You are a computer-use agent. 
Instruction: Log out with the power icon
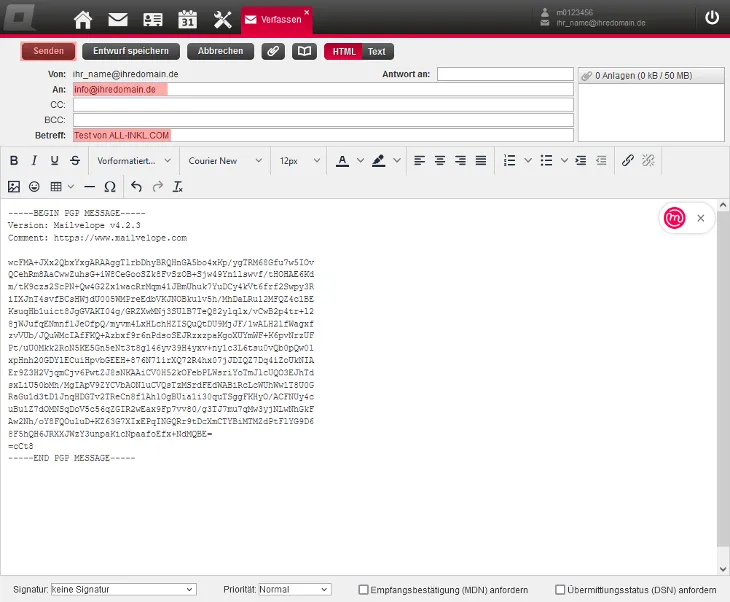[712, 18]
